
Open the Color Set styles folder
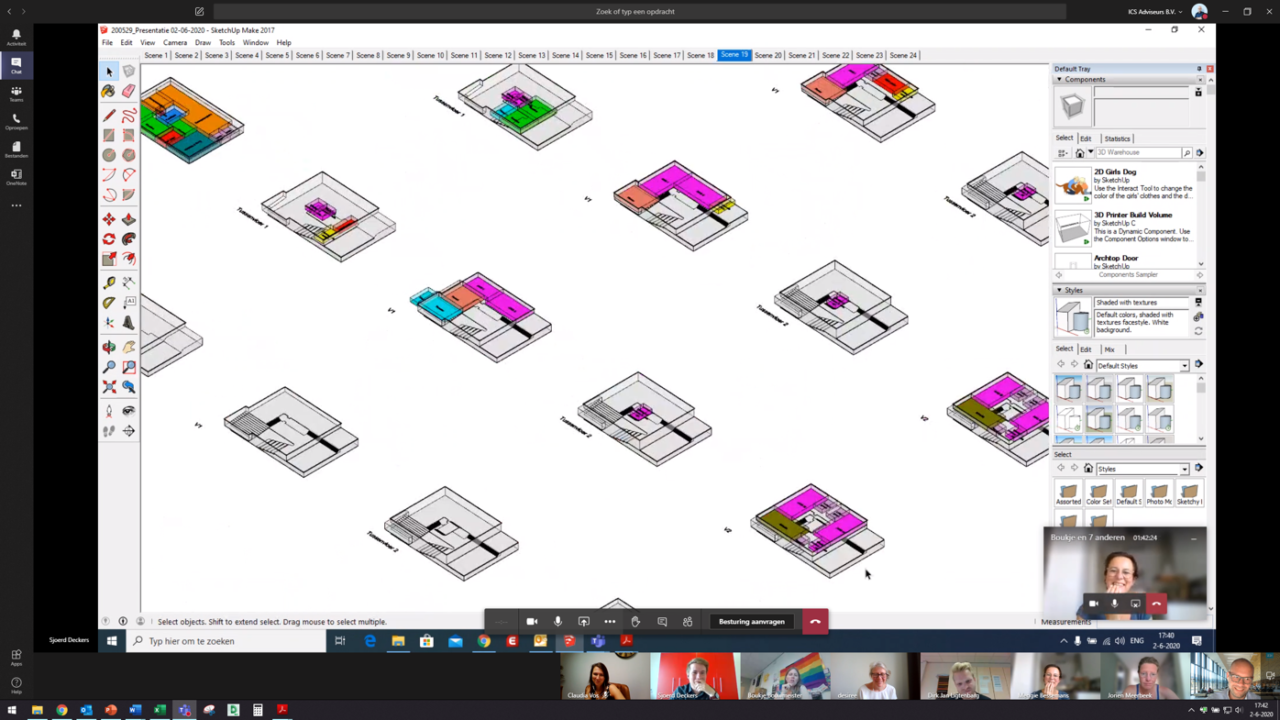[x=1098, y=493]
